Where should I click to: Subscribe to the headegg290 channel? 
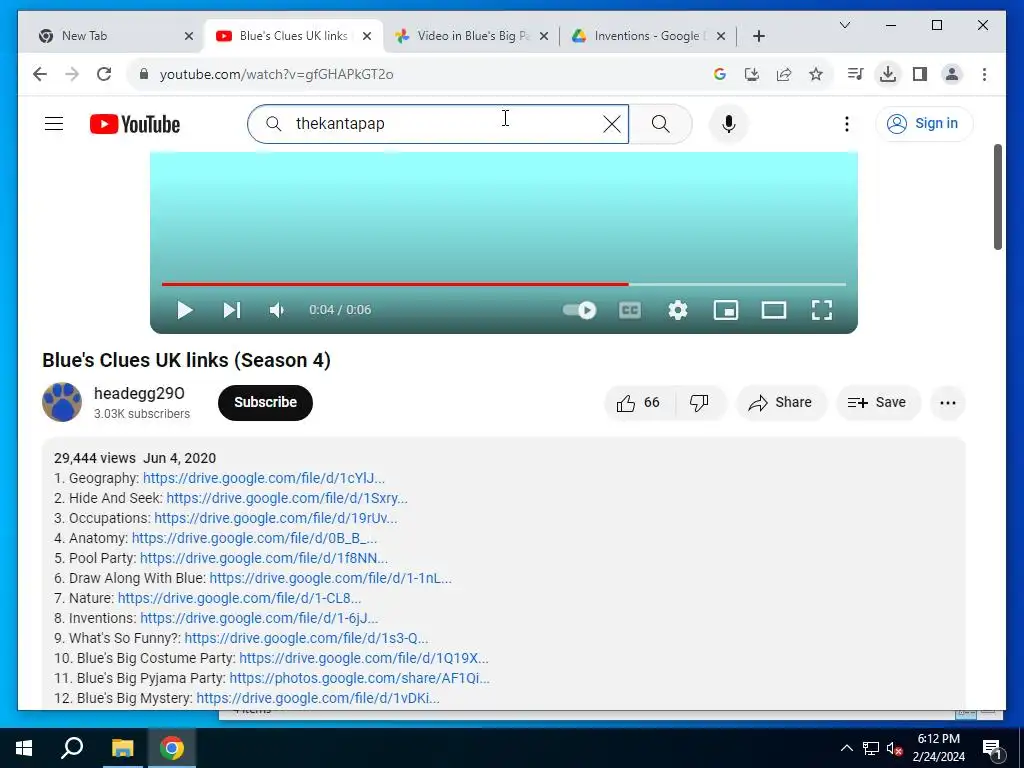click(x=265, y=402)
